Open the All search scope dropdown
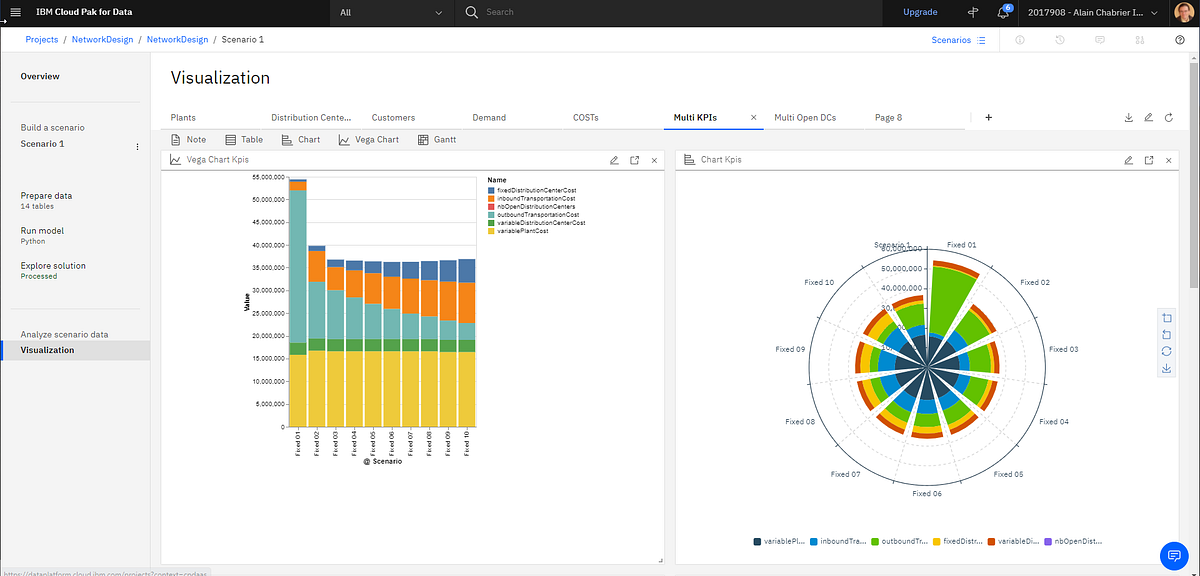1200x576 pixels. coord(391,12)
